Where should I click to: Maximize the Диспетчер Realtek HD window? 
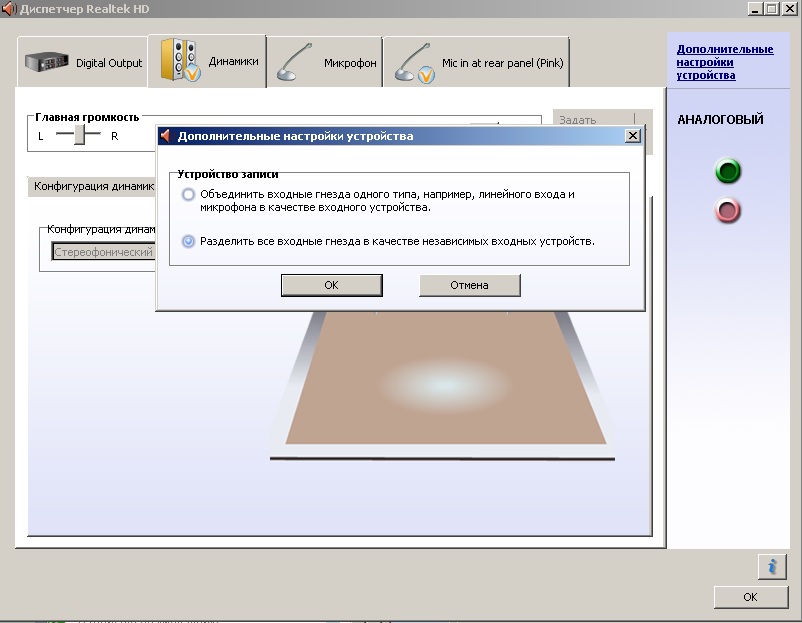click(772, 9)
